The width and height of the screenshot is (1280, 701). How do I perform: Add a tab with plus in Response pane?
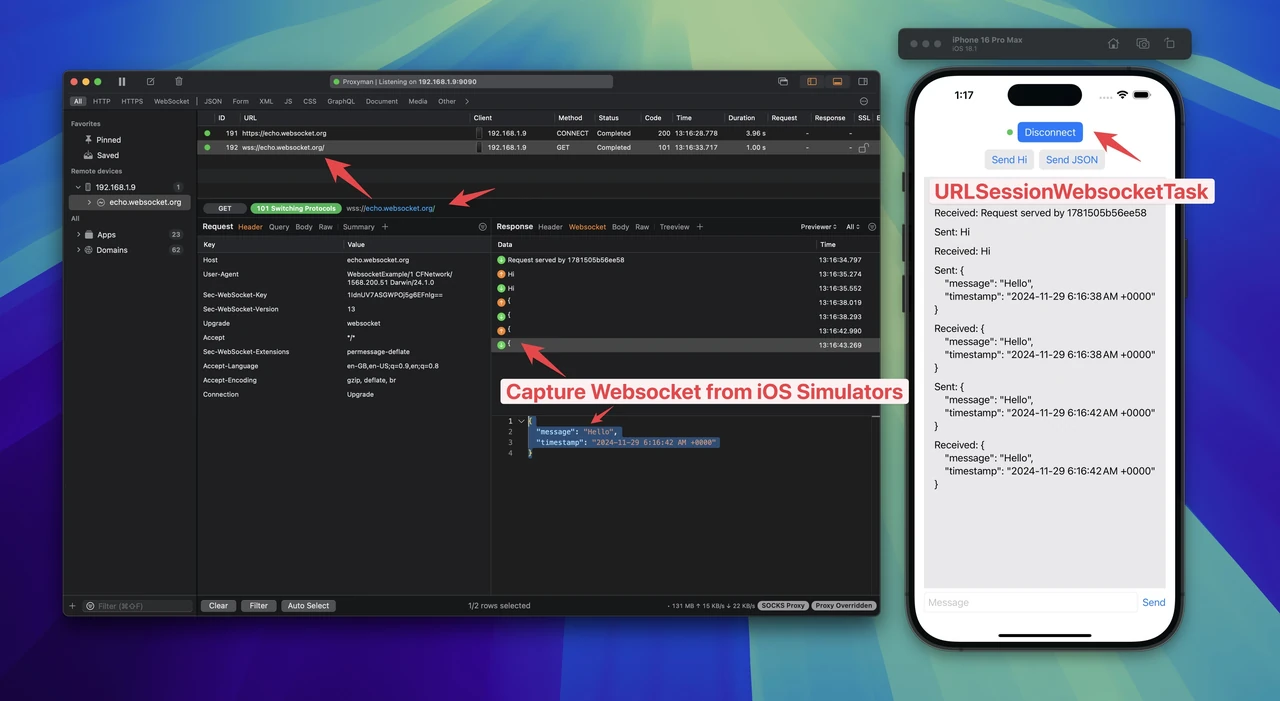point(700,227)
